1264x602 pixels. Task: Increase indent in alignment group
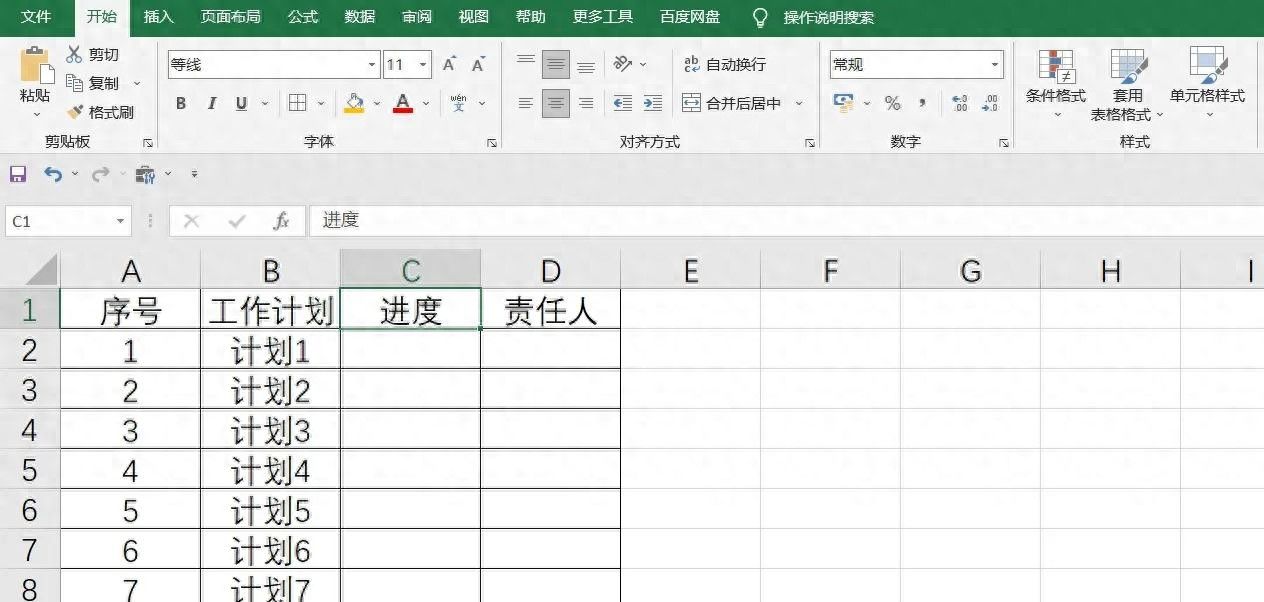[x=653, y=103]
